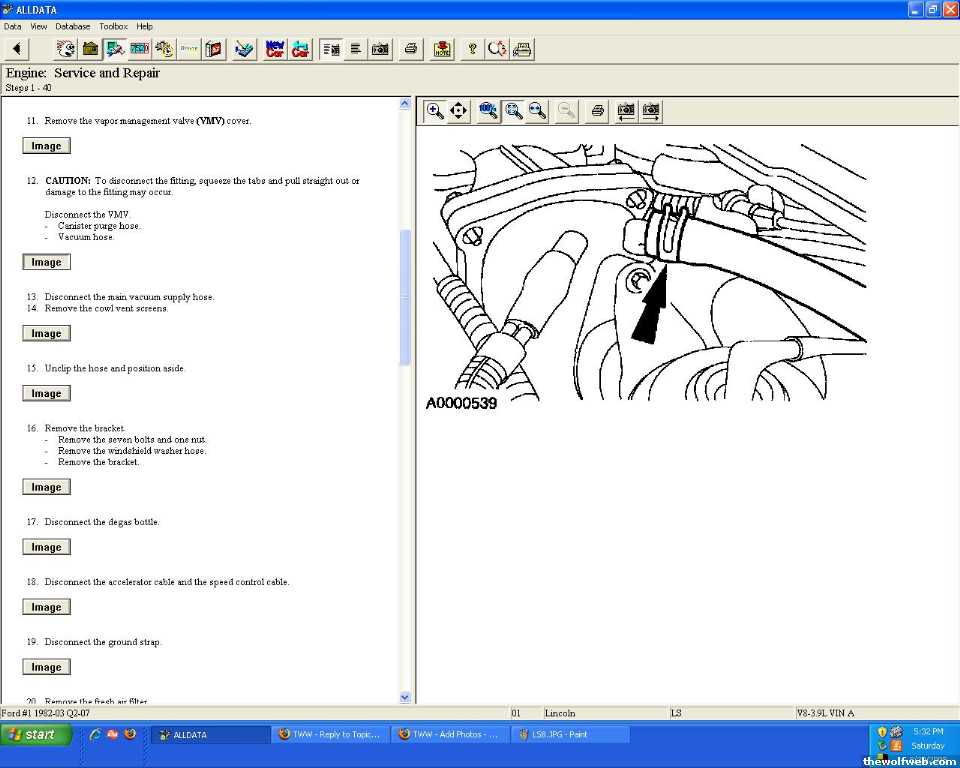Screen dimensions: 960x768
Task: Click the back arrow in main toolbar
Action: click(17, 49)
